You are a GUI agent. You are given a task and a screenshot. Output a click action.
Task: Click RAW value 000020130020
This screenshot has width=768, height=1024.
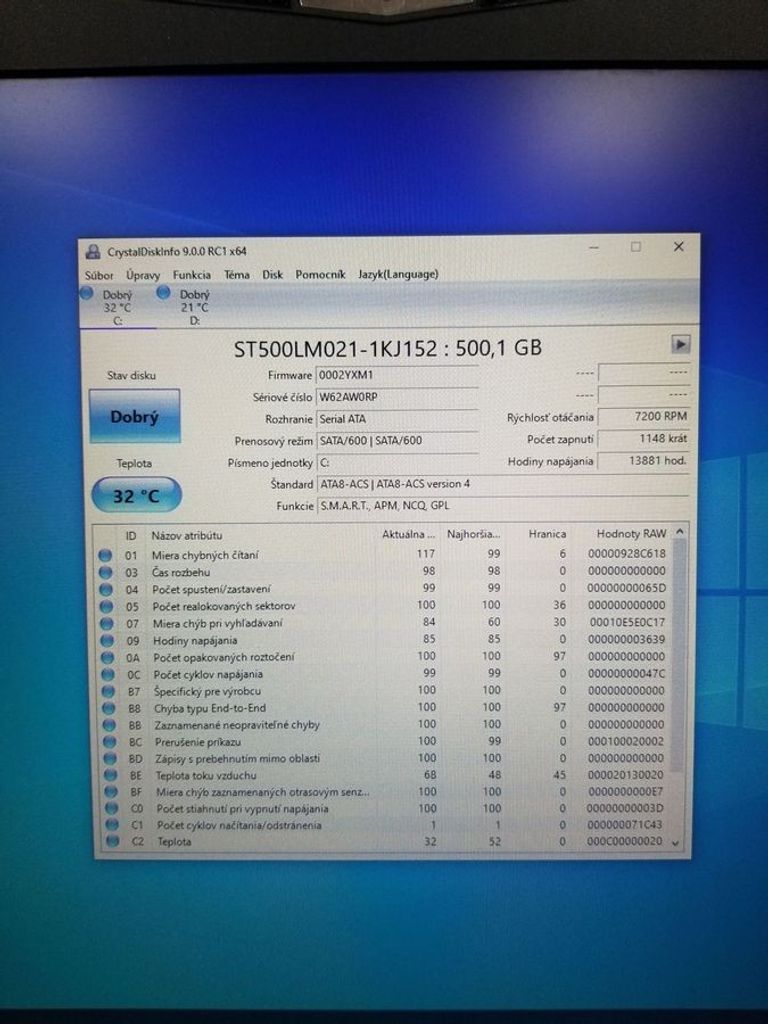[x=626, y=775]
